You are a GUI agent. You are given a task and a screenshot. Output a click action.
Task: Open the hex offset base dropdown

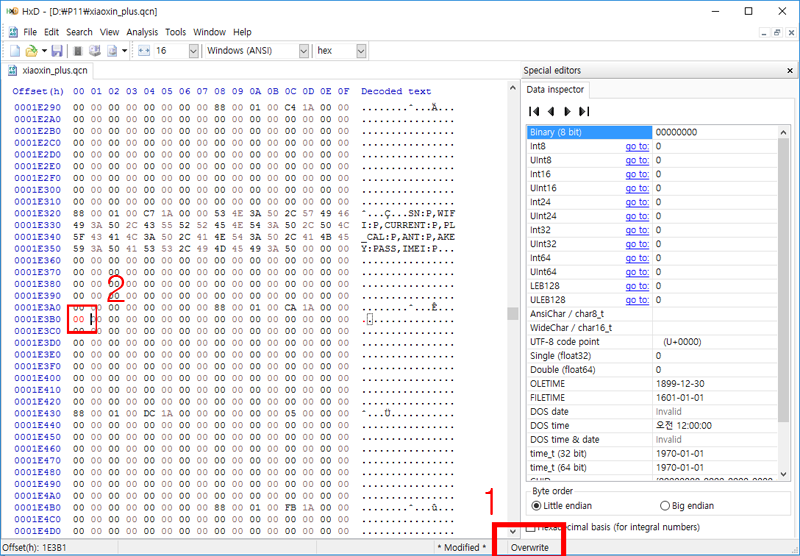361,50
